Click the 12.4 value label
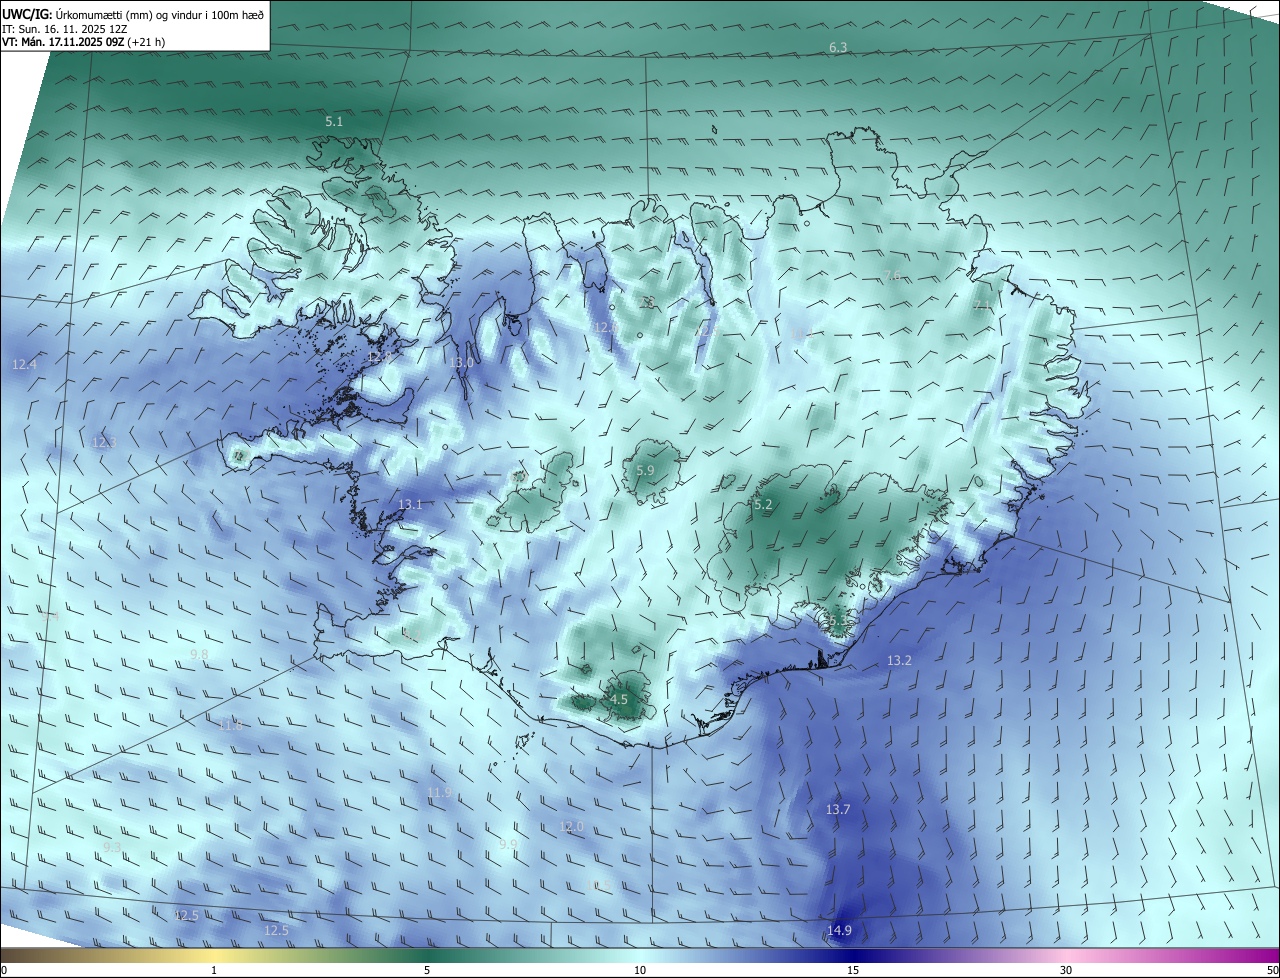This screenshot has width=1280, height=978. pyautogui.click(x=25, y=365)
